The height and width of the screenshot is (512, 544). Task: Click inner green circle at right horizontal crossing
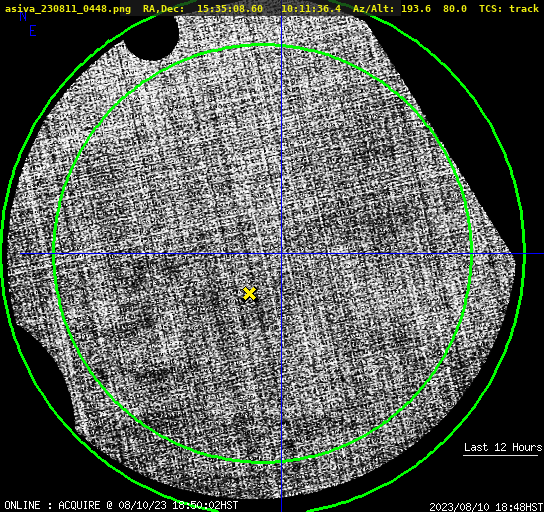(471, 254)
